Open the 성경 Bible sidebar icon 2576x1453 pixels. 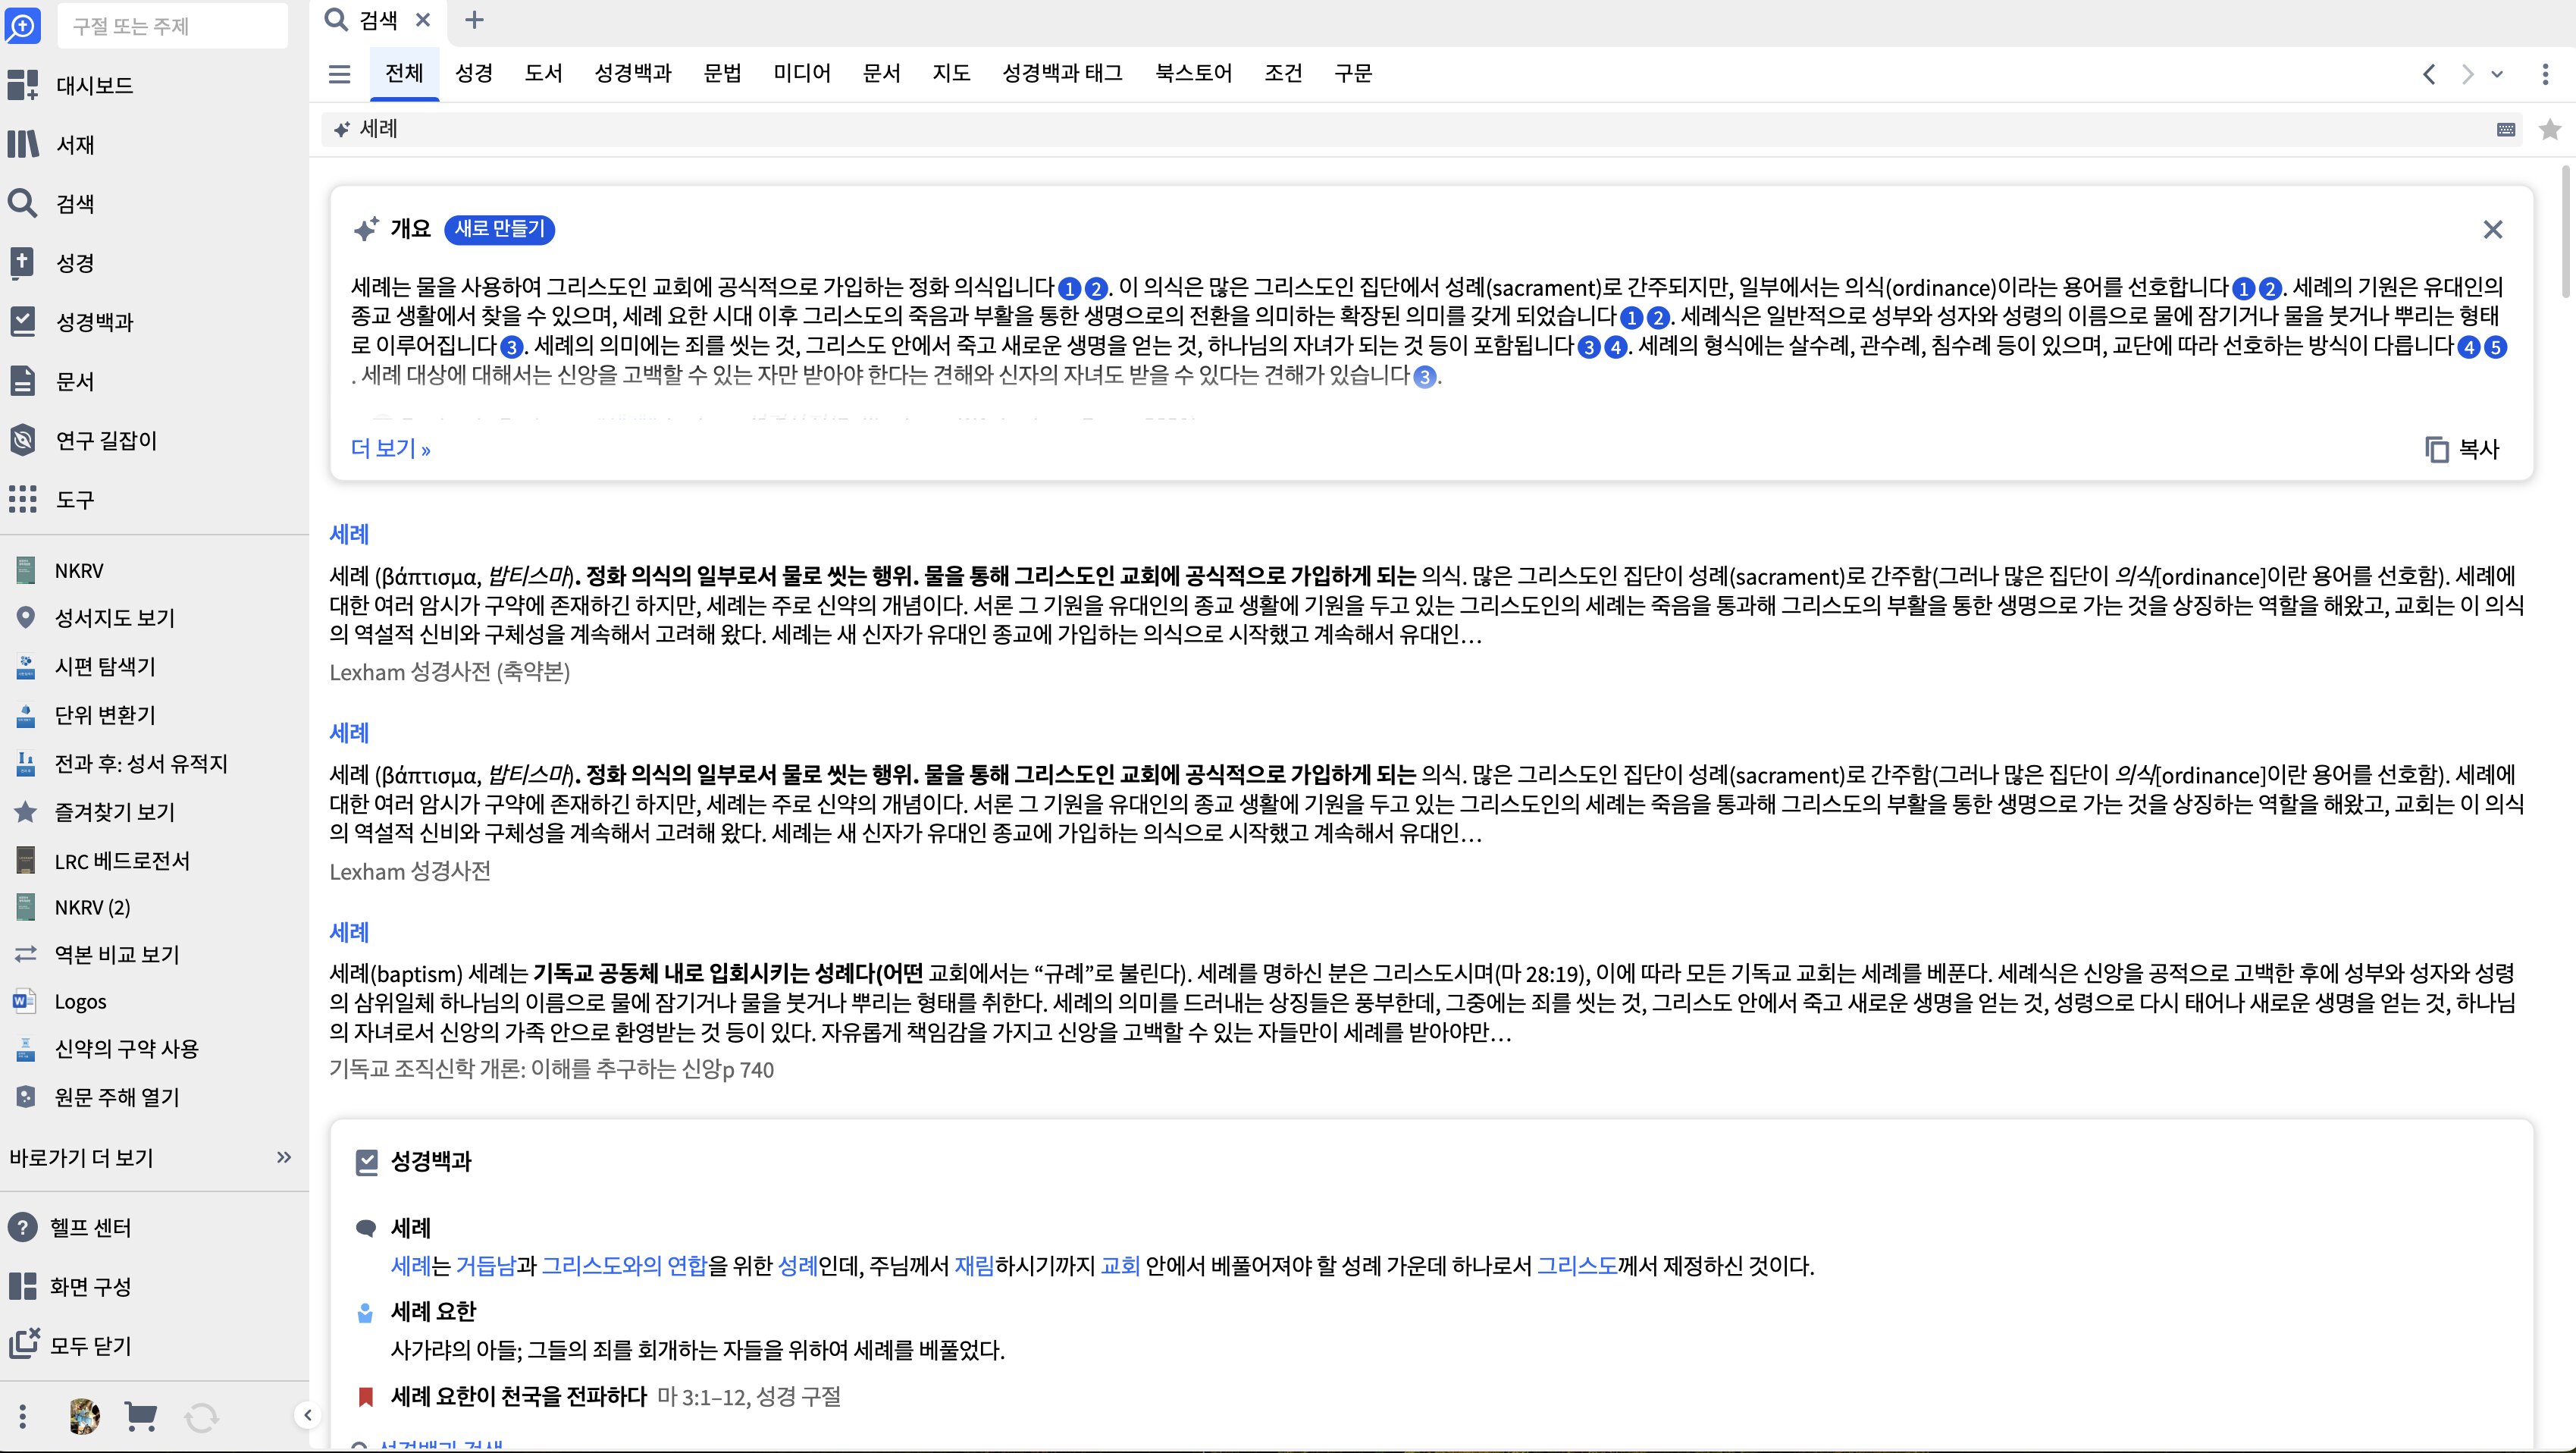(x=22, y=262)
